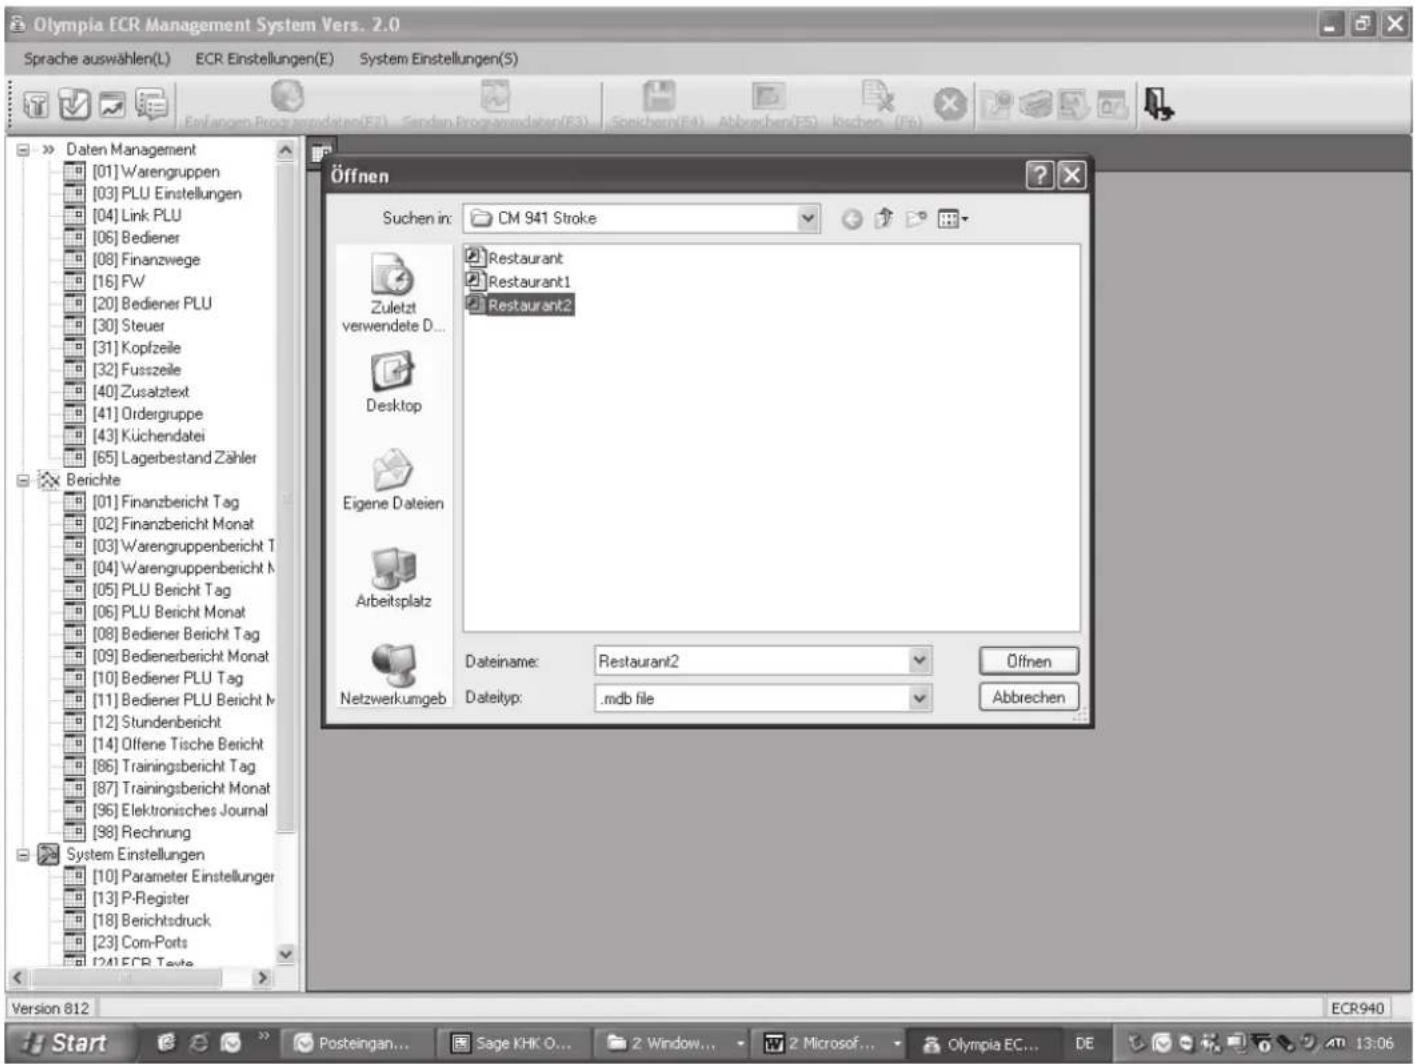Expand the Dateiname dropdown arrow

point(919,660)
